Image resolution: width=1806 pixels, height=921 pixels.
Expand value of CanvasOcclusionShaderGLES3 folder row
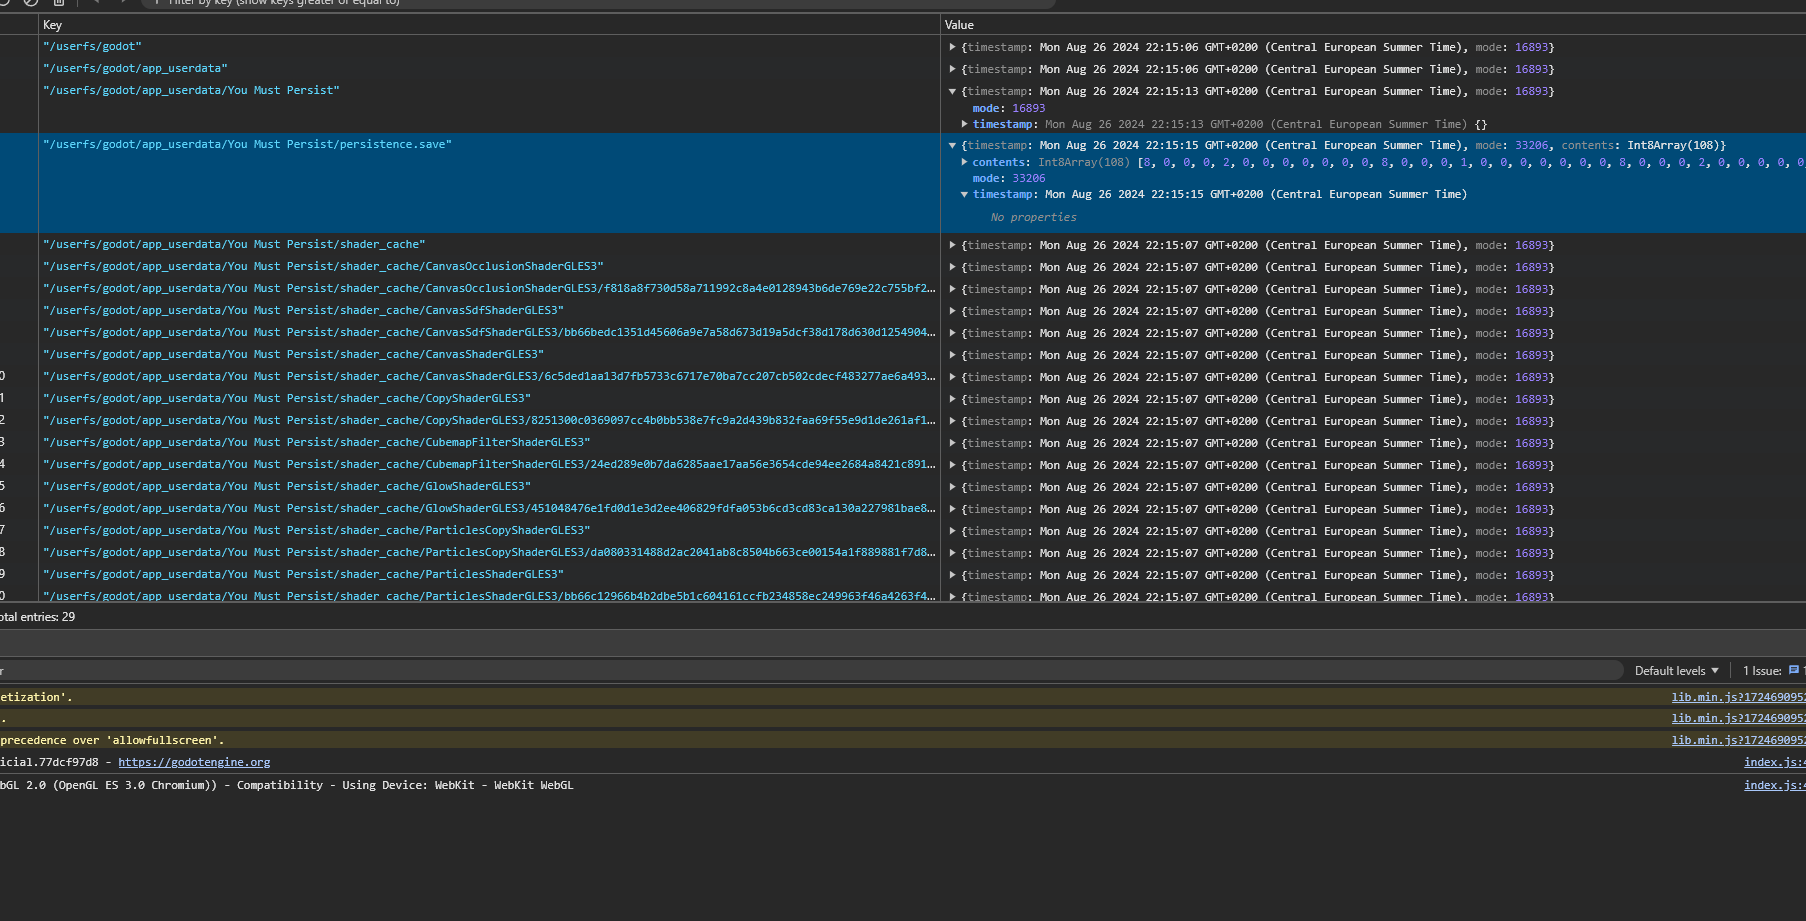coord(952,267)
